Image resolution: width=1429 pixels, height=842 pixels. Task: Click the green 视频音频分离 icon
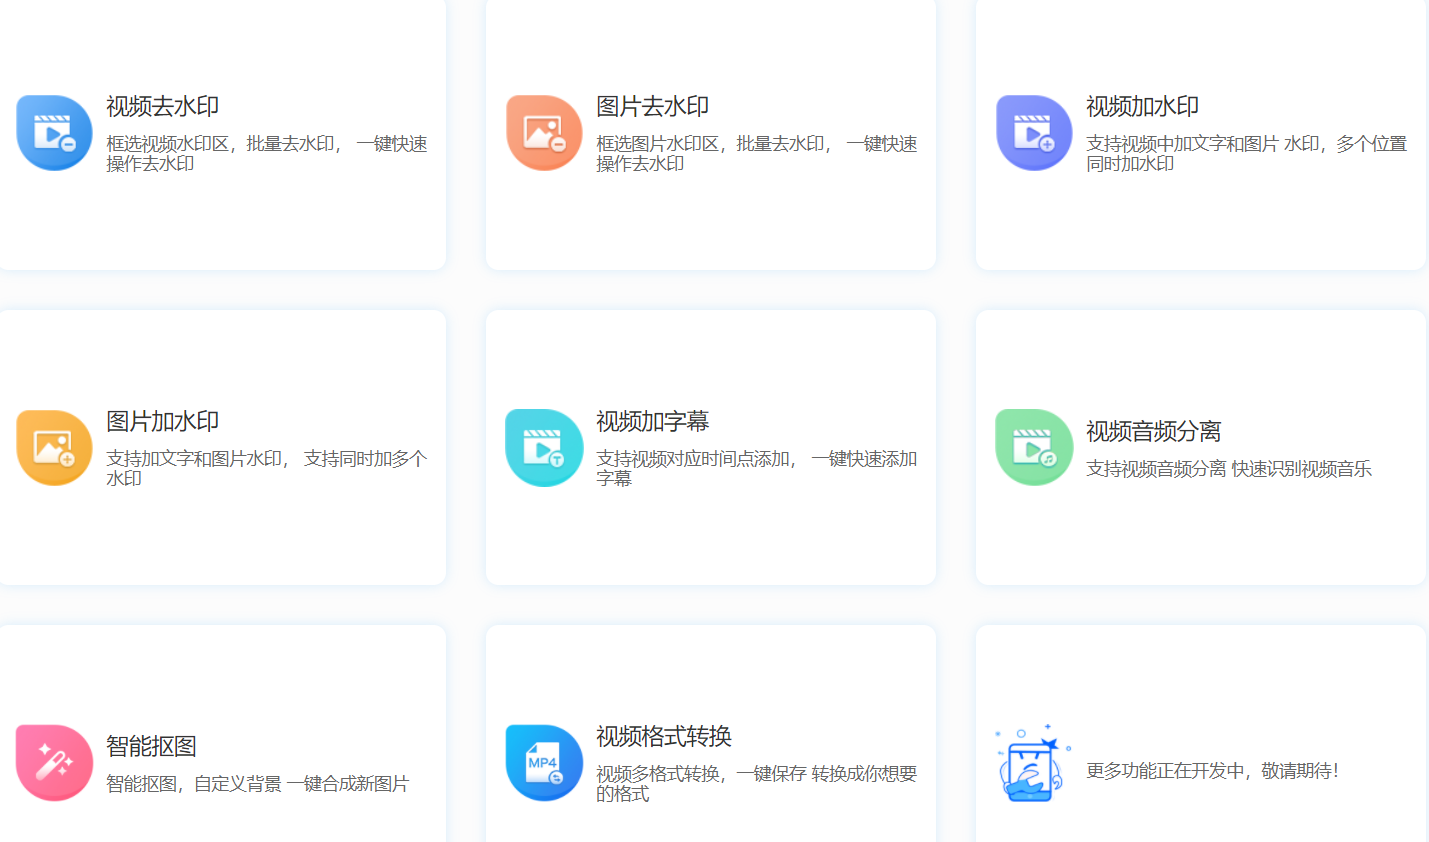(x=1034, y=448)
